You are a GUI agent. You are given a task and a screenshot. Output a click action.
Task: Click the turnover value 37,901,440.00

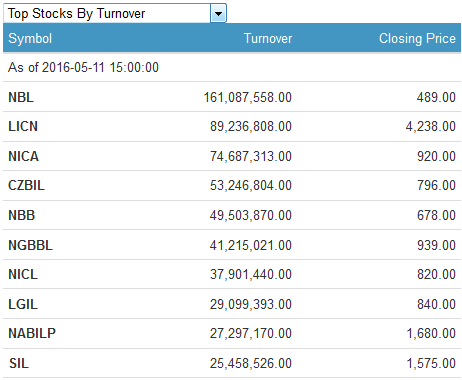[x=251, y=274]
